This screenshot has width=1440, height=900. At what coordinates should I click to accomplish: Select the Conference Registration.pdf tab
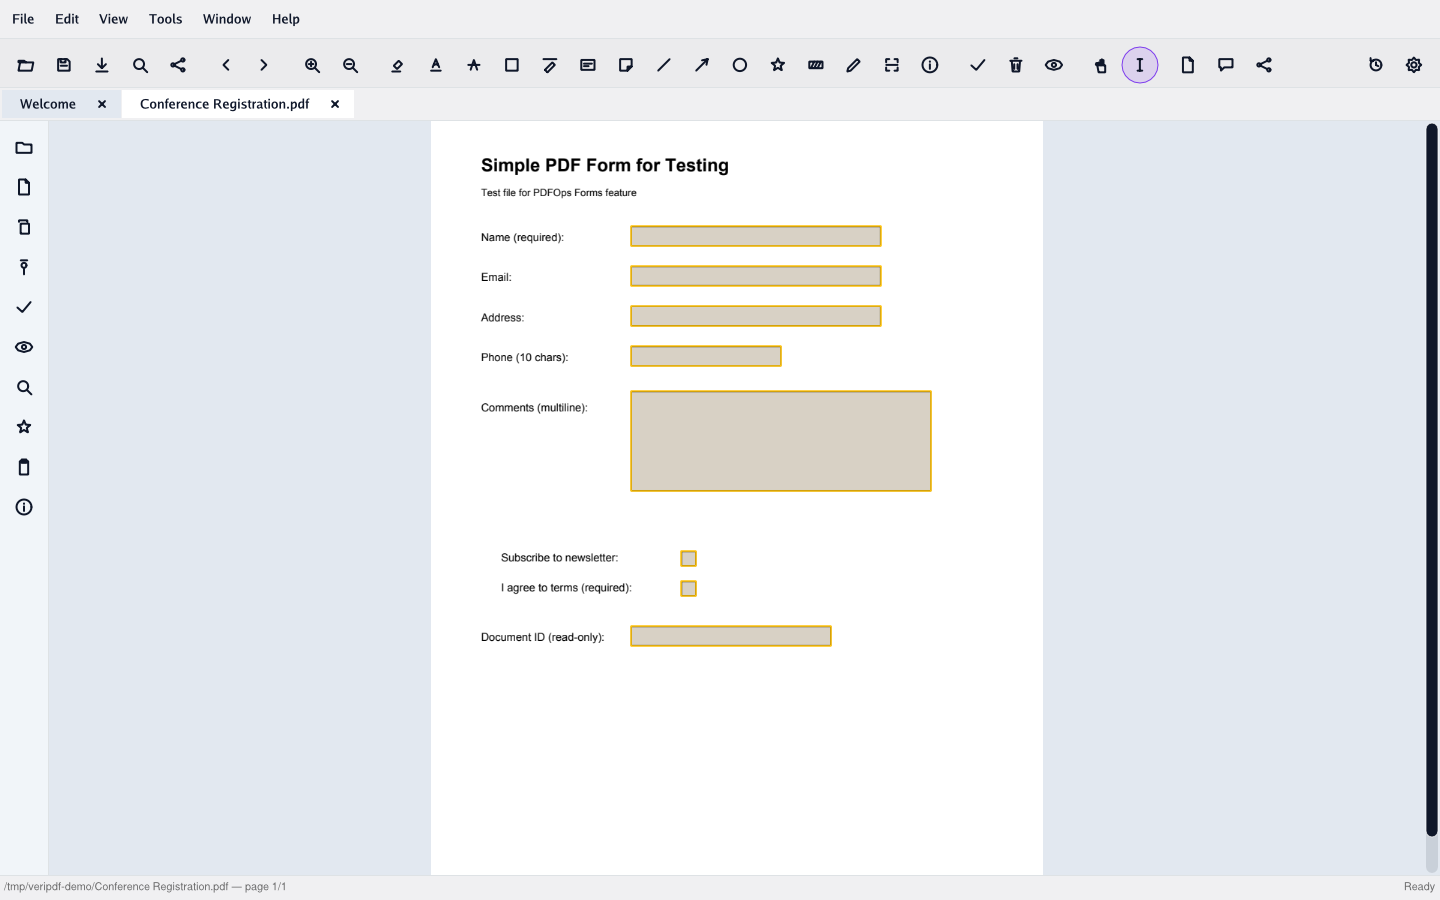225,104
